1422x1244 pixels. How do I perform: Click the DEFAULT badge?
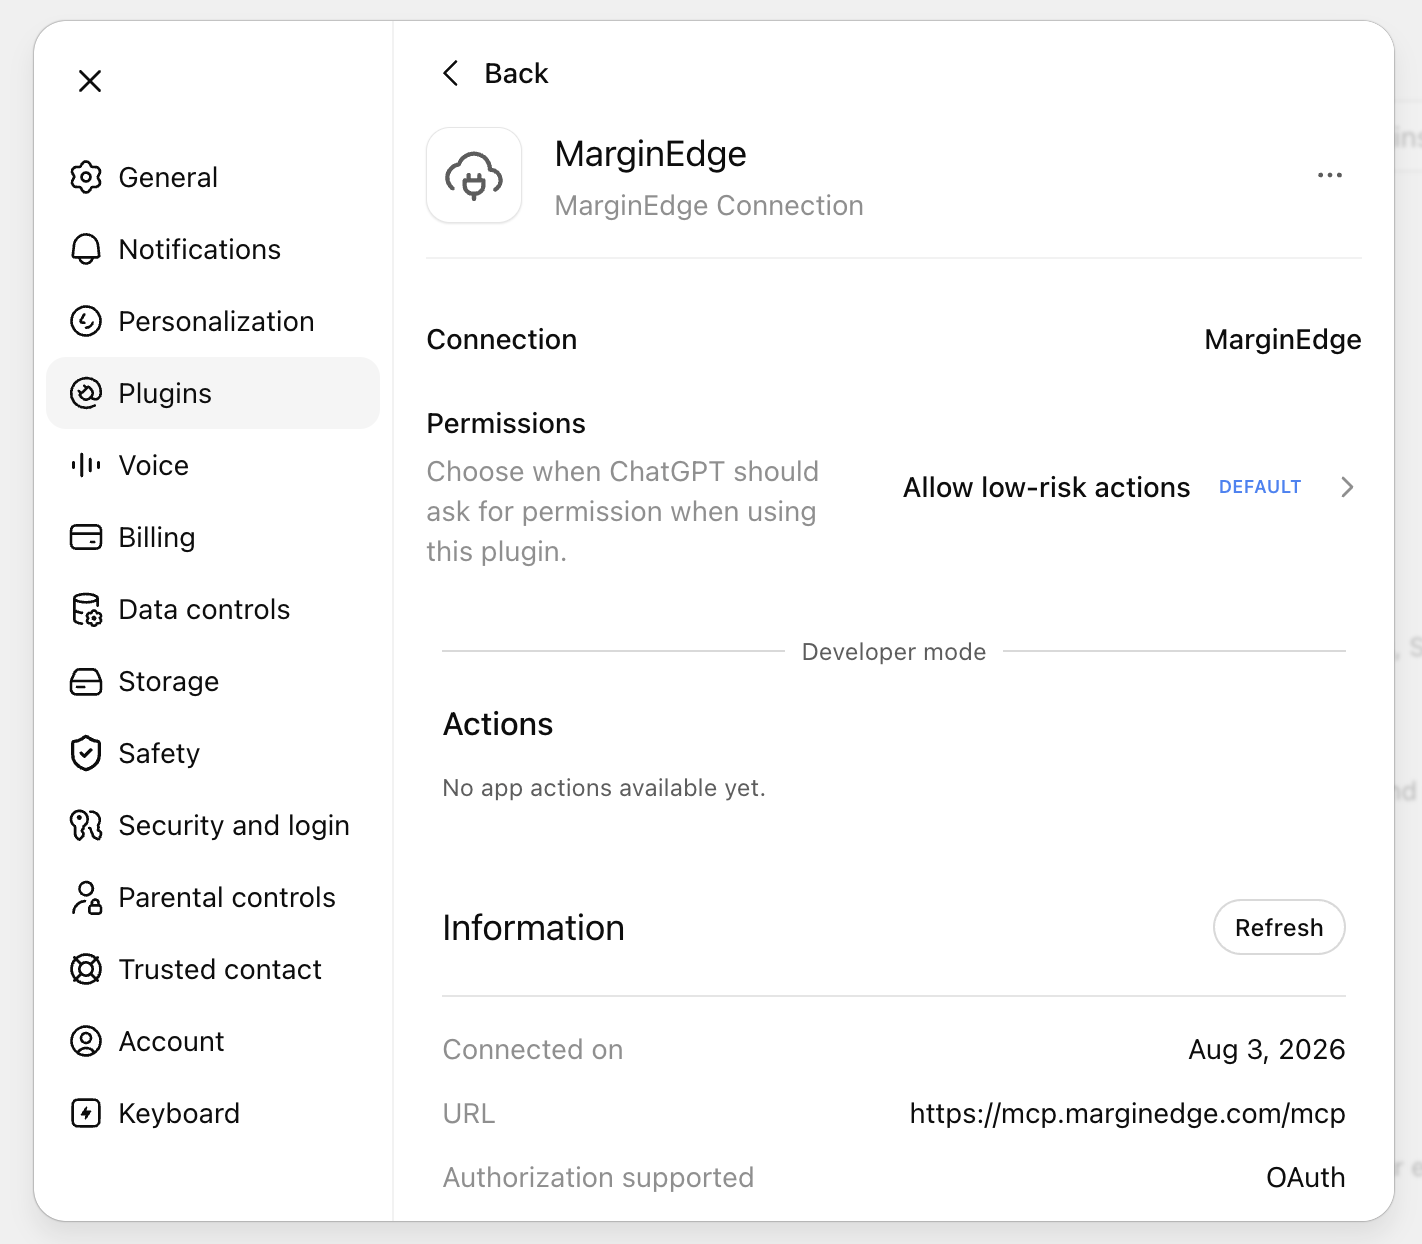coord(1260,487)
